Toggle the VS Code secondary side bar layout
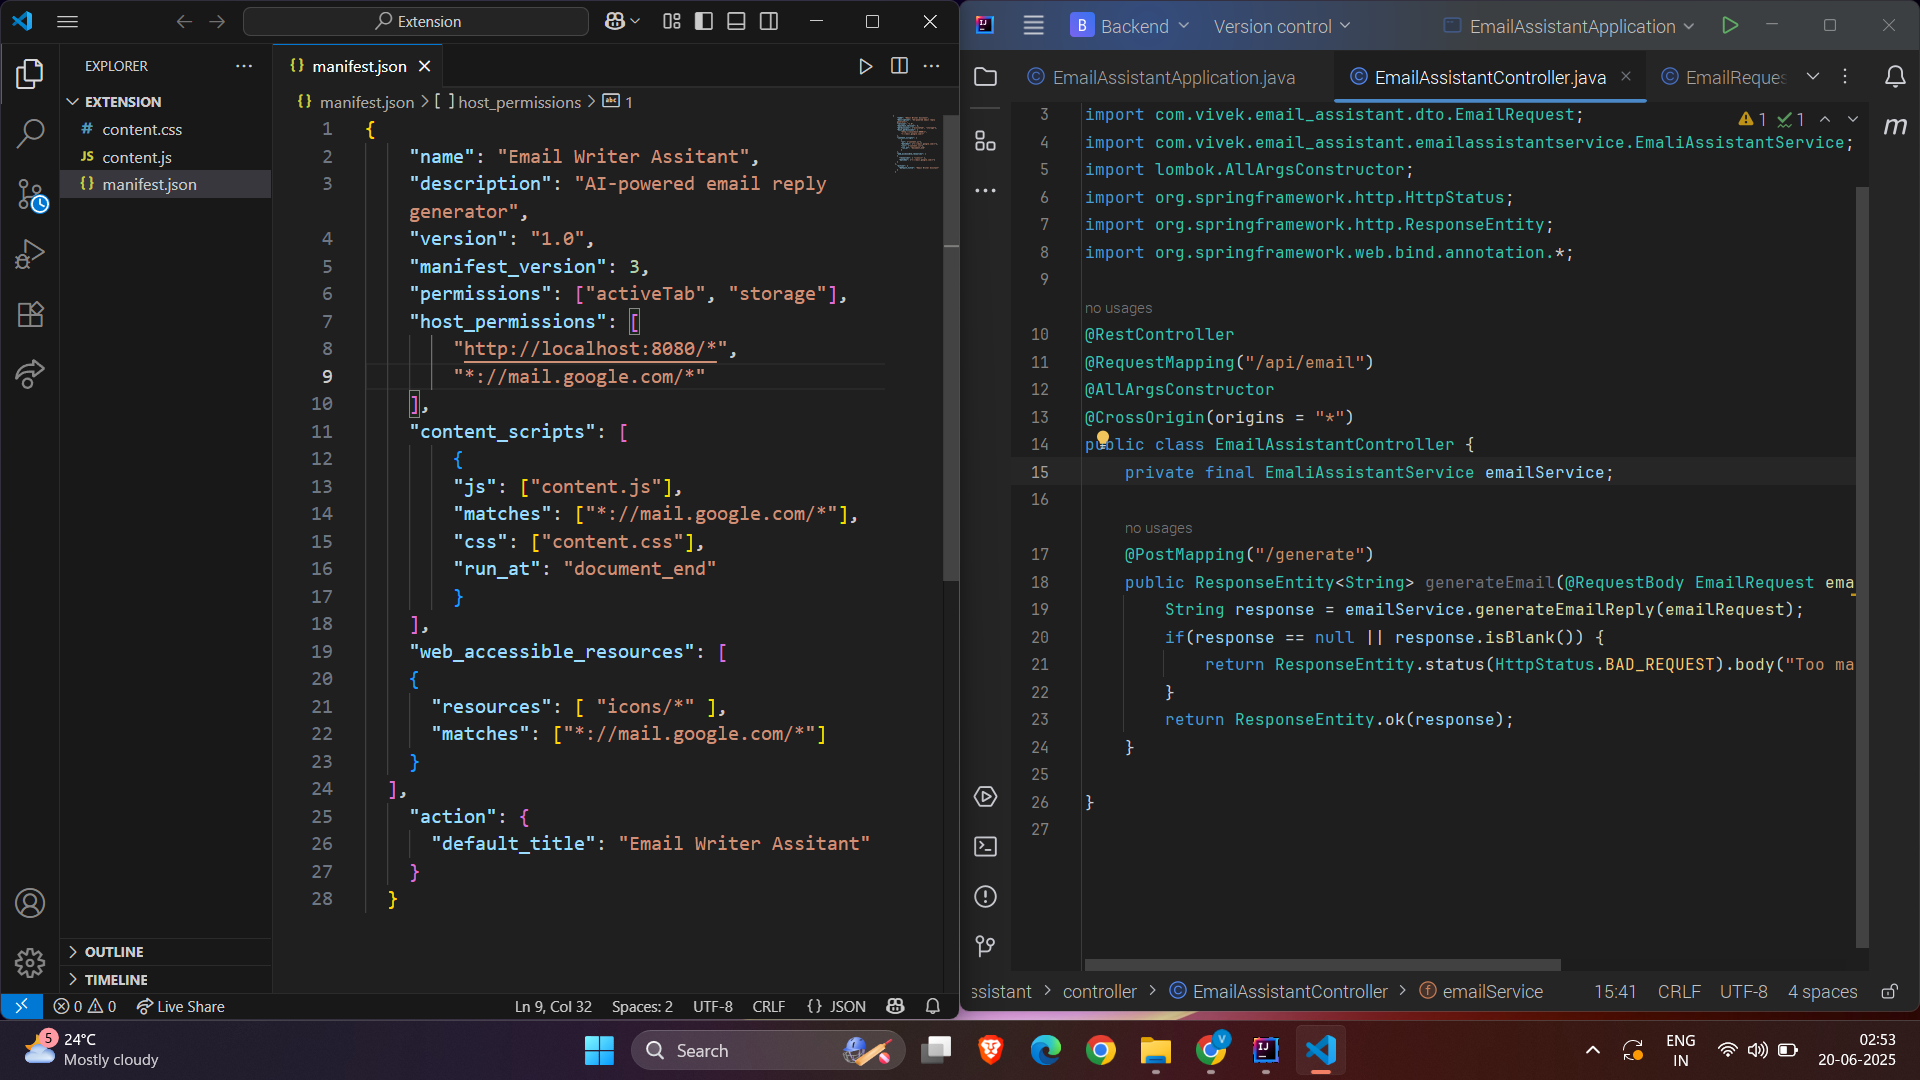The height and width of the screenshot is (1080, 1920). (769, 21)
